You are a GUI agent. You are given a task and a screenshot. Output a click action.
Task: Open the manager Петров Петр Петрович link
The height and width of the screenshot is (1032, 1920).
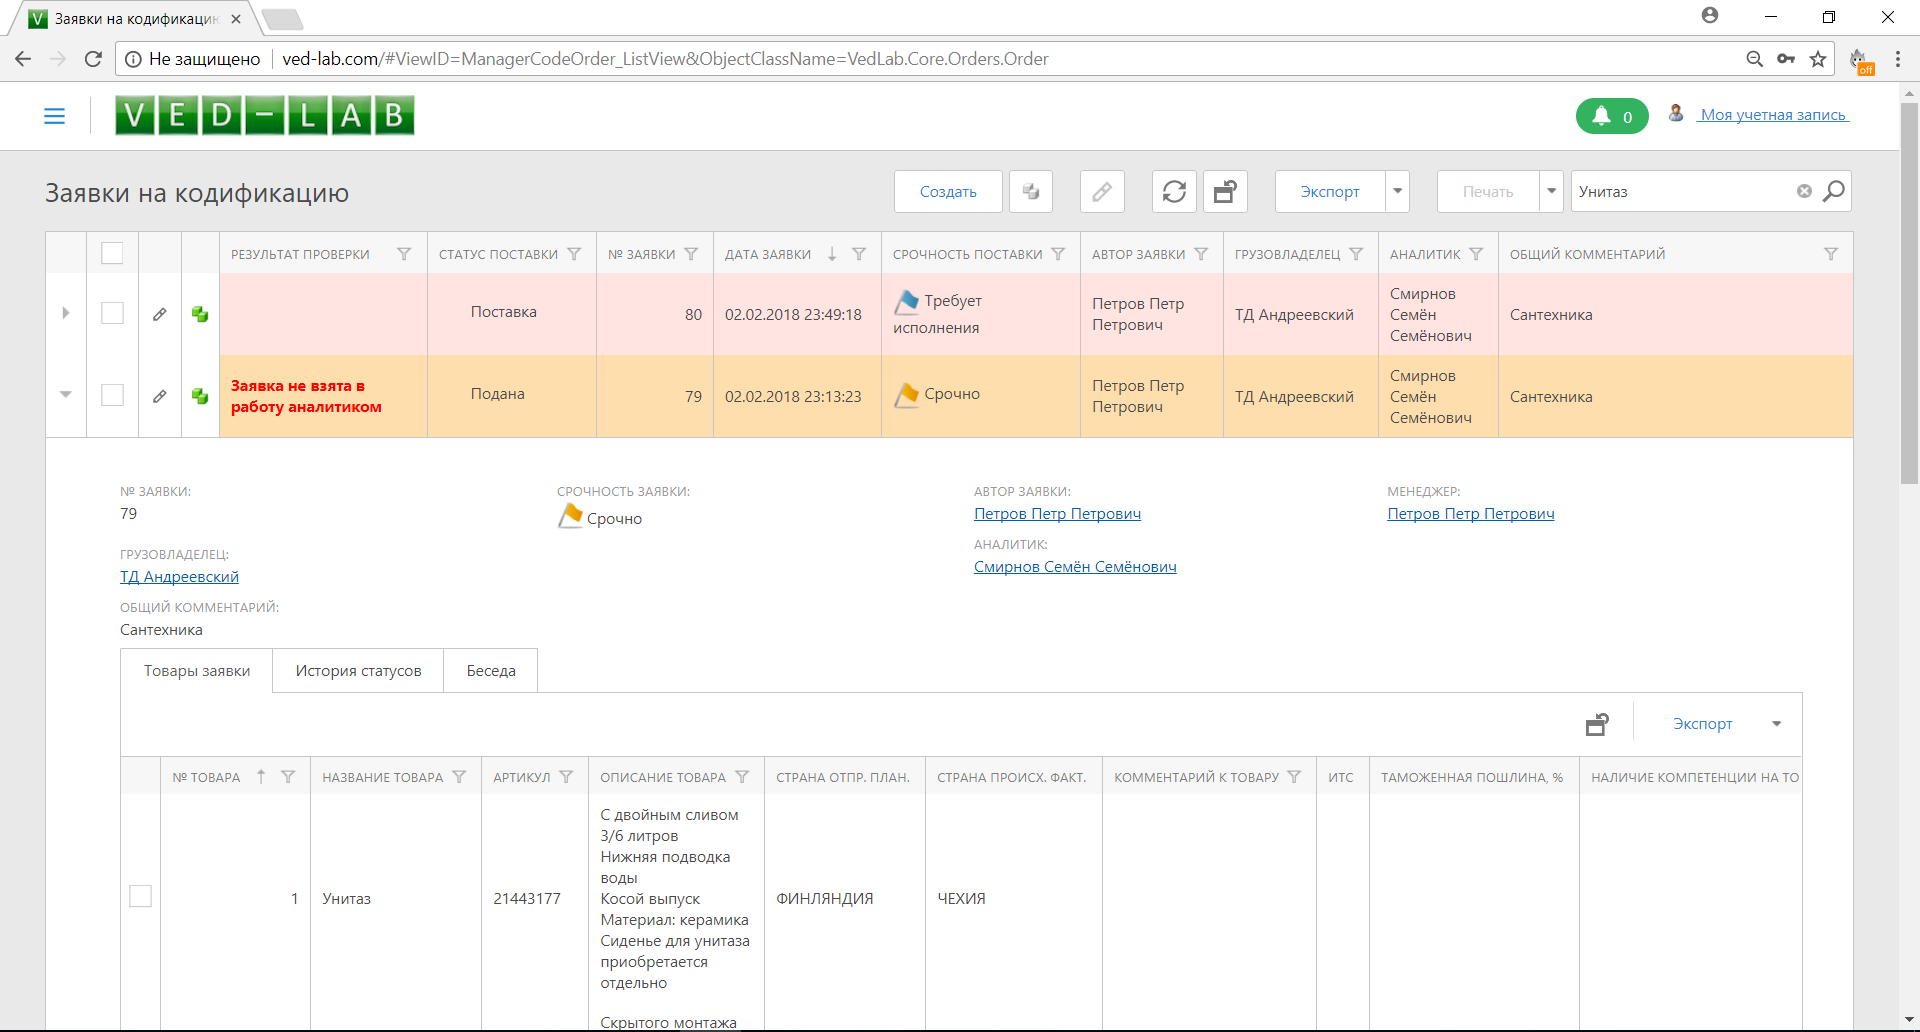pos(1470,514)
